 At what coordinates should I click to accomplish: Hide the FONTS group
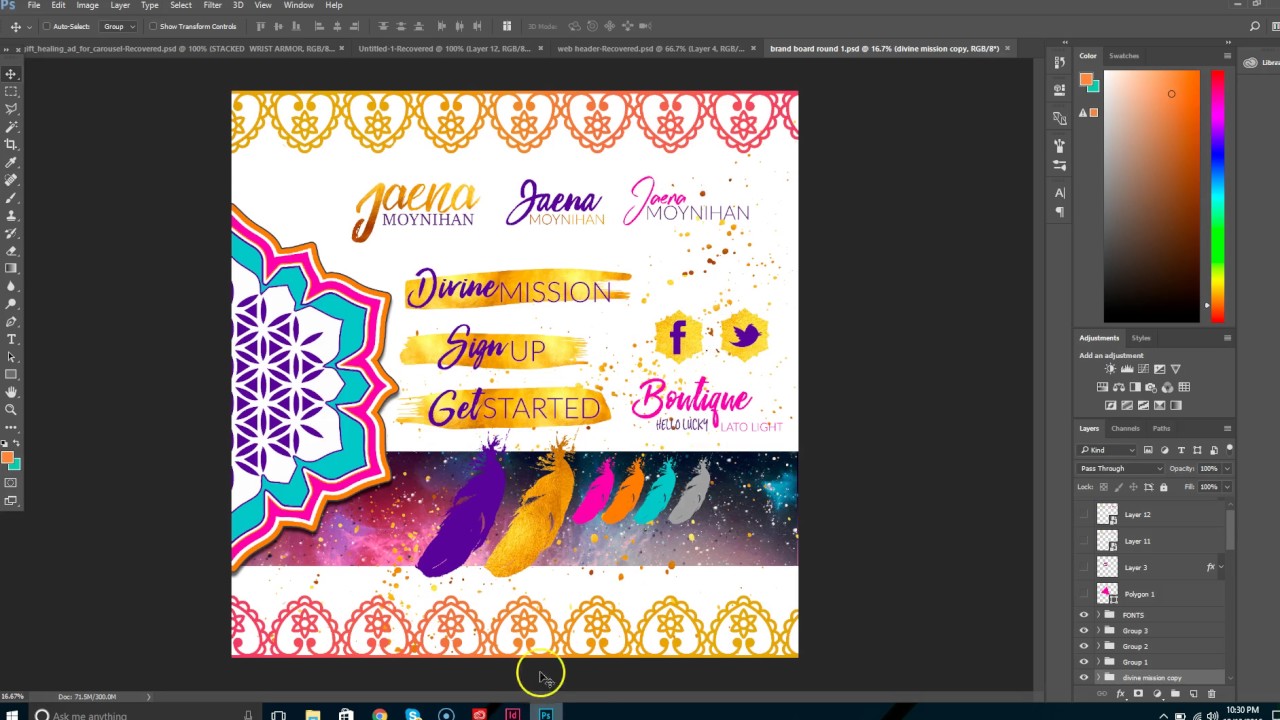pyautogui.click(x=1084, y=615)
